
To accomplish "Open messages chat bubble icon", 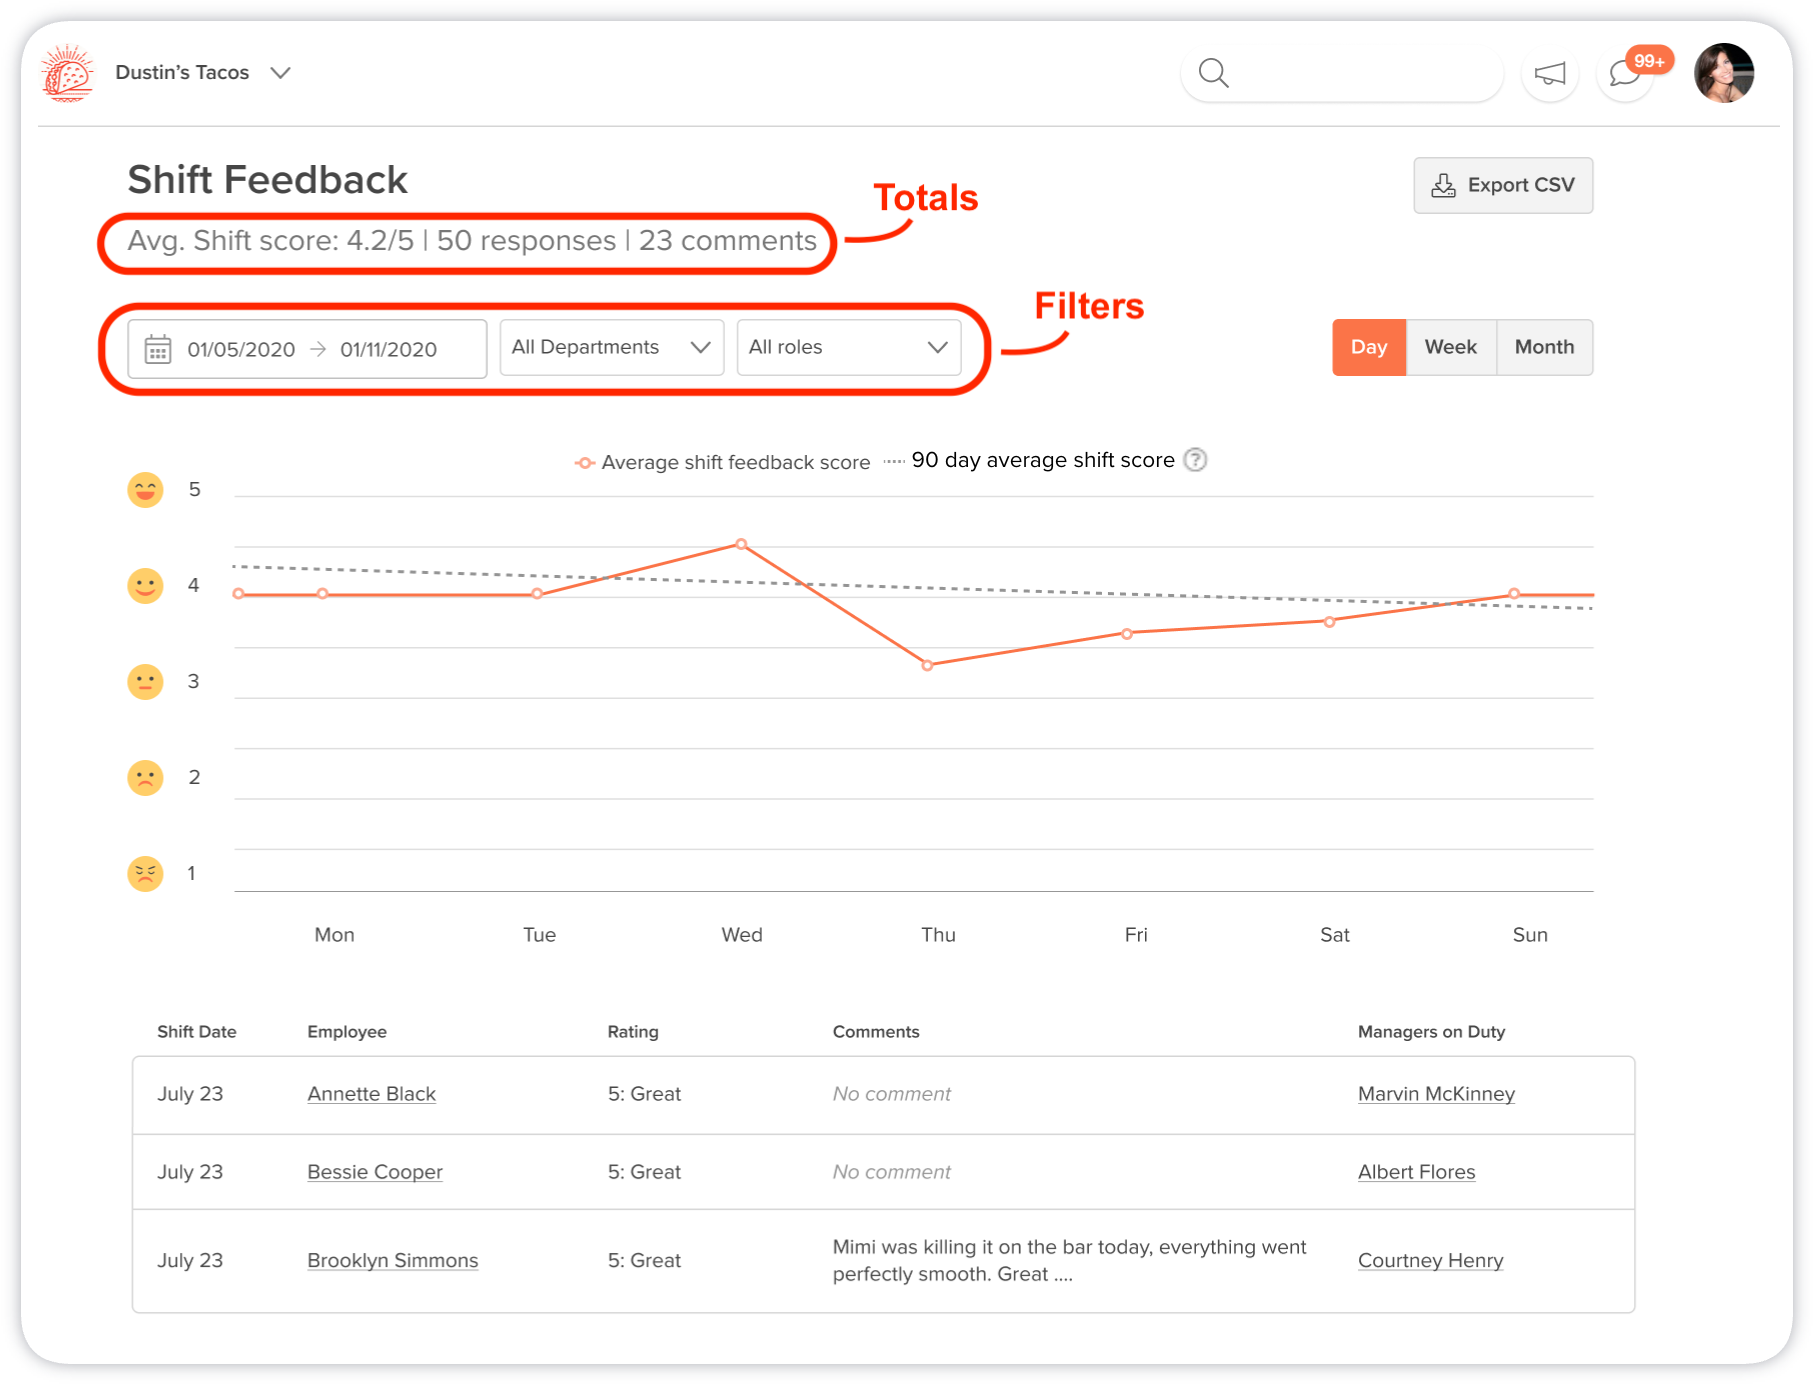I will (x=1623, y=74).
